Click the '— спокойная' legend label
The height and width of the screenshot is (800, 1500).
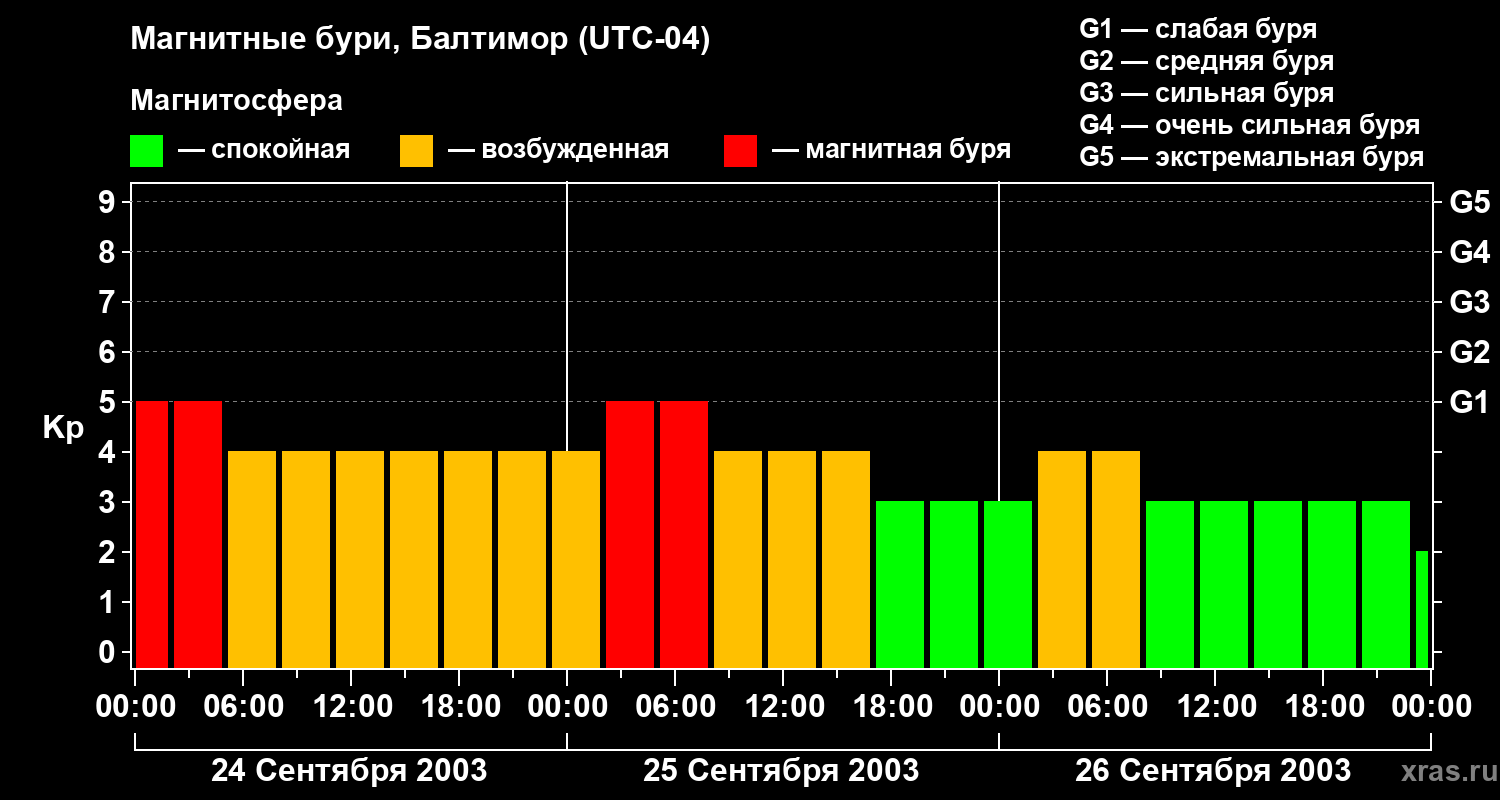point(264,151)
